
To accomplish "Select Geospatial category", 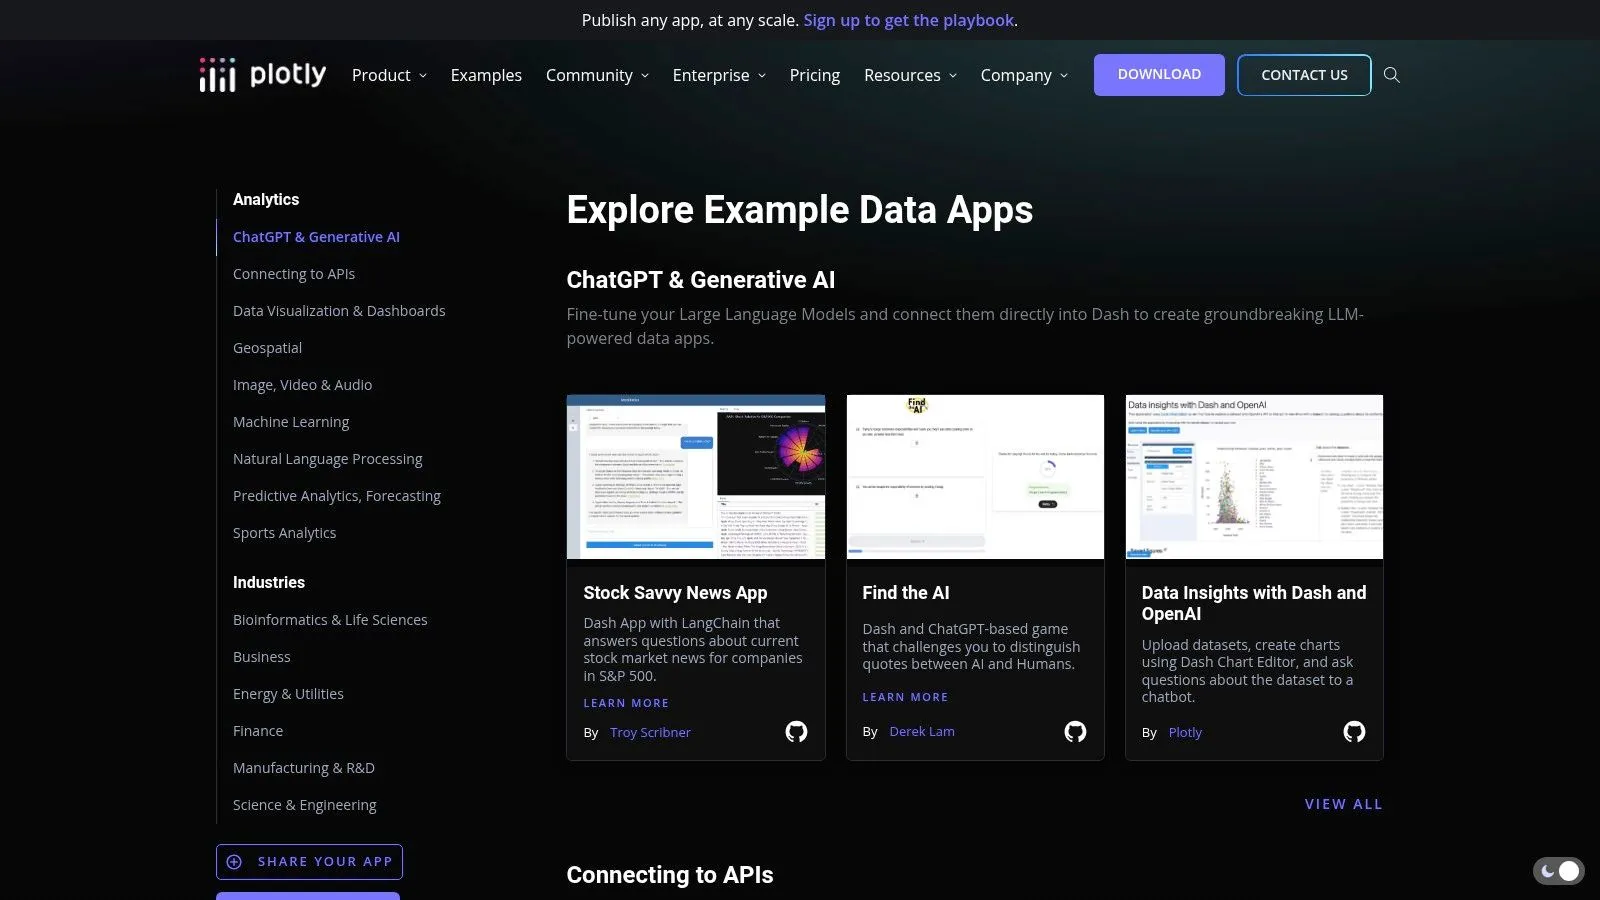I will tap(267, 348).
